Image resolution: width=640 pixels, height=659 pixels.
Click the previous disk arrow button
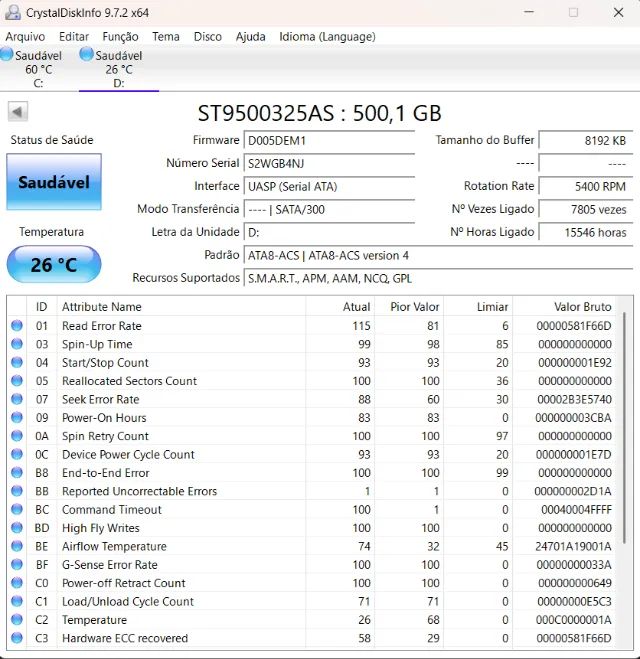[x=18, y=112]
